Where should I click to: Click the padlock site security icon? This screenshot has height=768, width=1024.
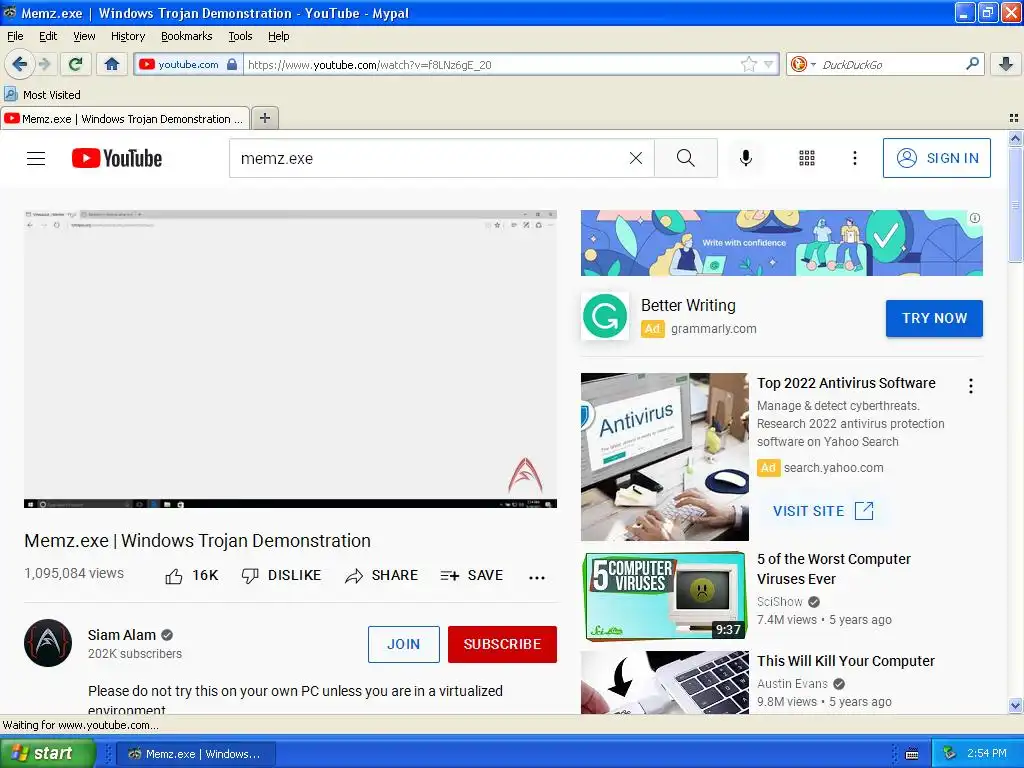pyautogui.click(x=232, y=64)
